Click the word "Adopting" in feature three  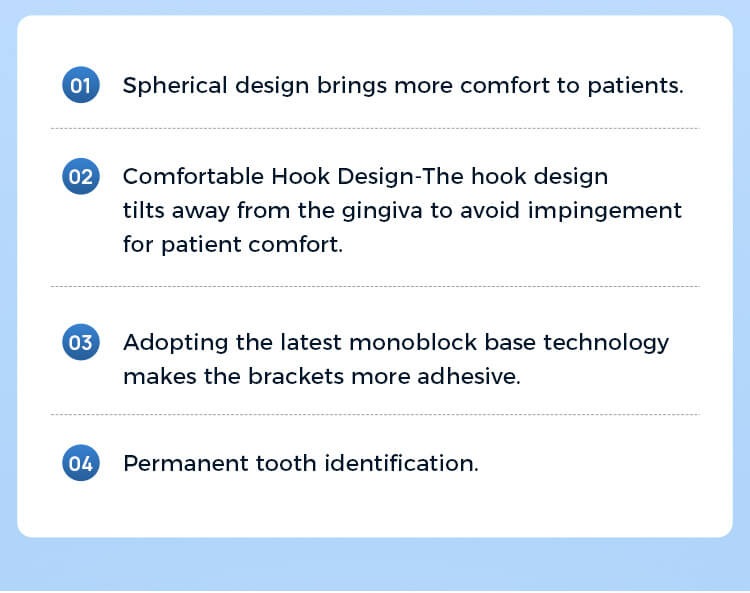171,343
